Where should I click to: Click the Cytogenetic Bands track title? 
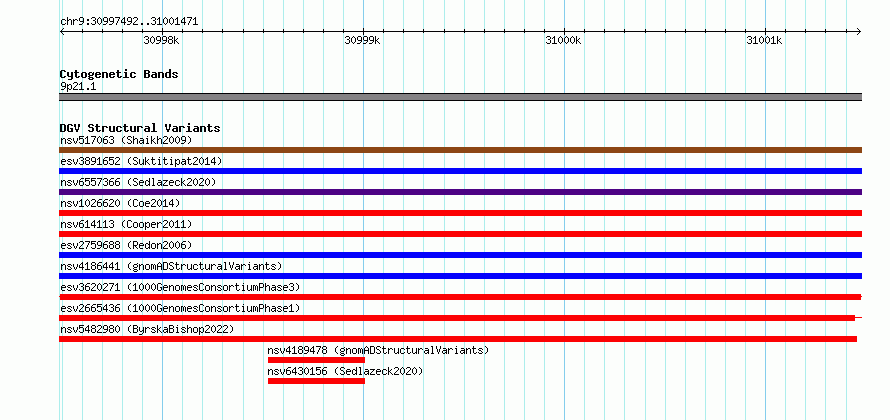pyautogui.click(x=119, y=74)
